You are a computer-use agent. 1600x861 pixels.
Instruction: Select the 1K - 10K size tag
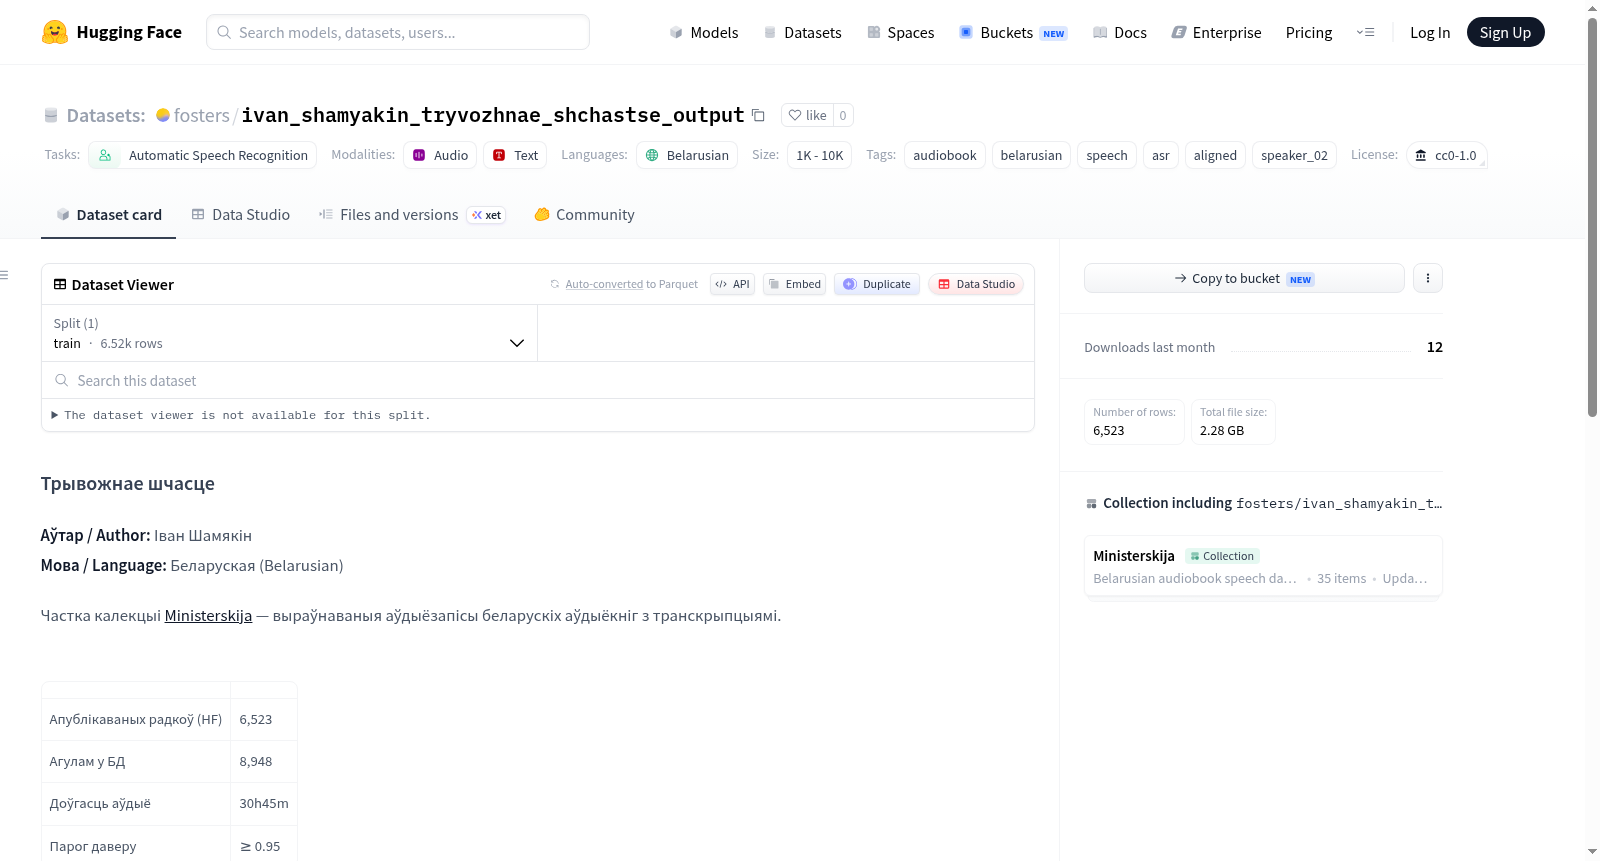819,155
